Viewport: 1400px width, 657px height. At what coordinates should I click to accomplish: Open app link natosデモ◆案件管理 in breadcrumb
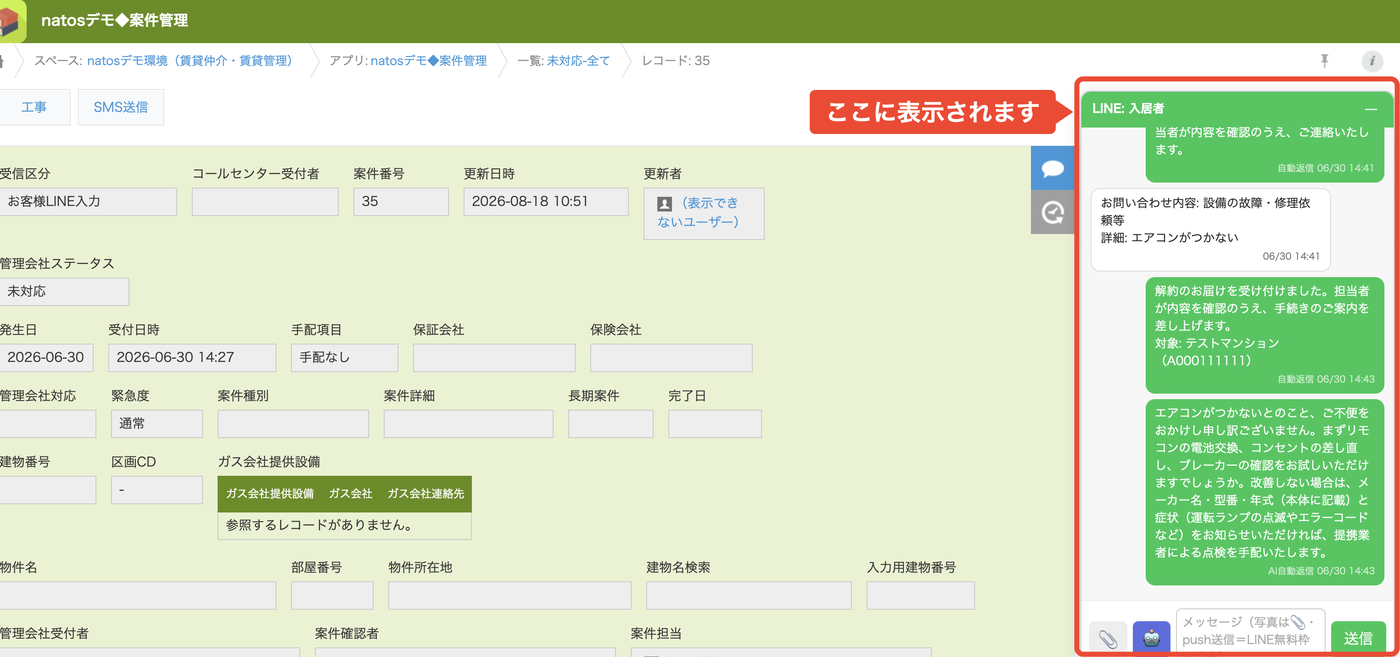pos(429,61)
